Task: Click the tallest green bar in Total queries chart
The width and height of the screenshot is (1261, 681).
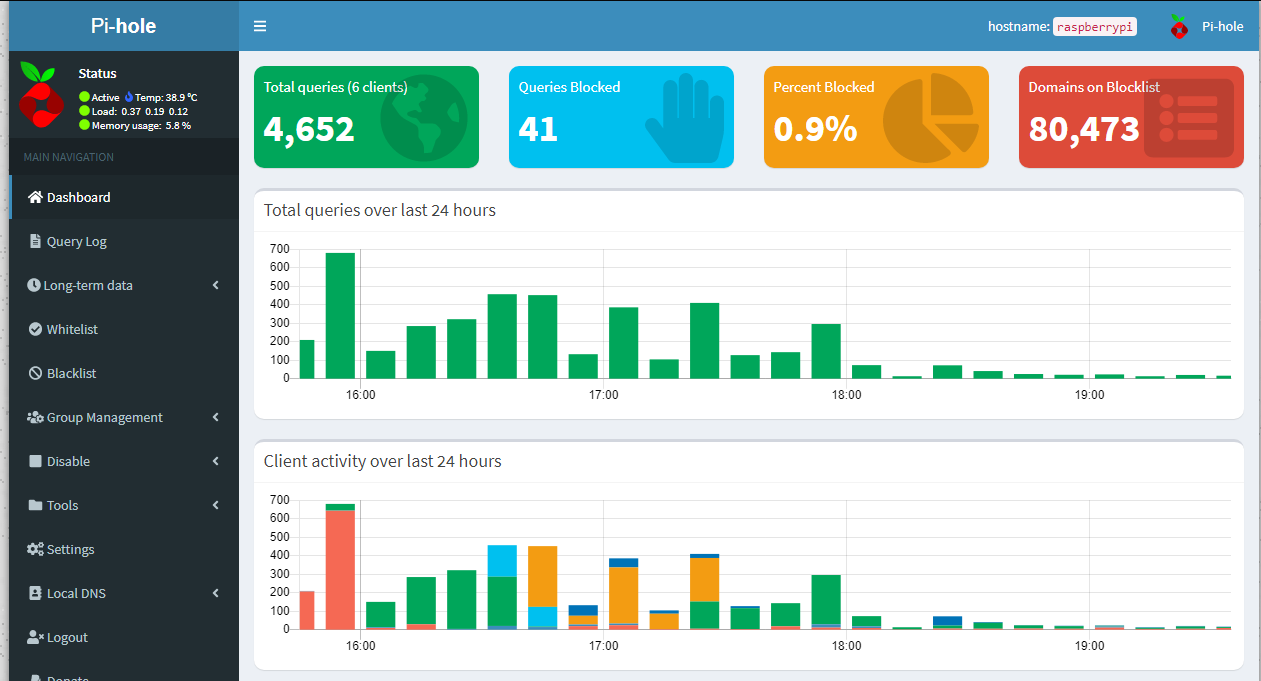Action: click(340, 316)
